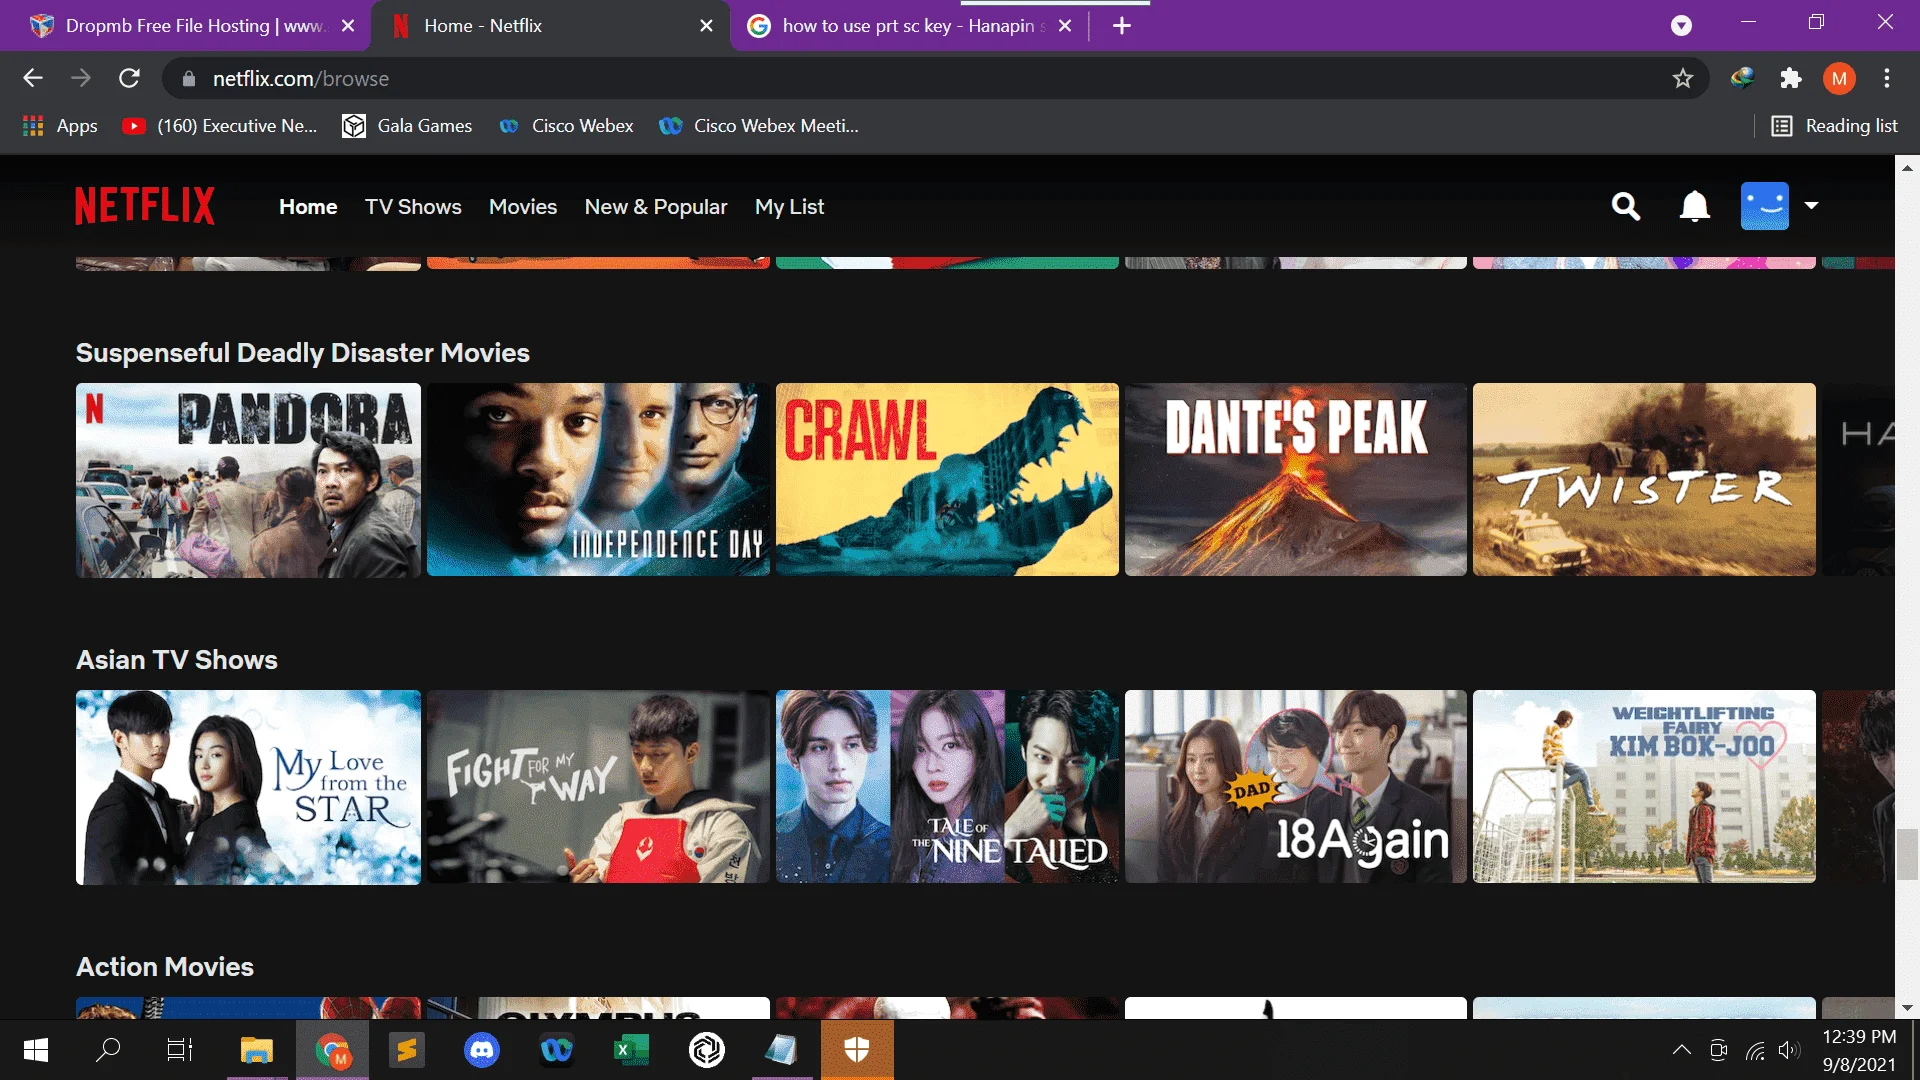Show hidden system tray icons

tap(1682, 1050)
